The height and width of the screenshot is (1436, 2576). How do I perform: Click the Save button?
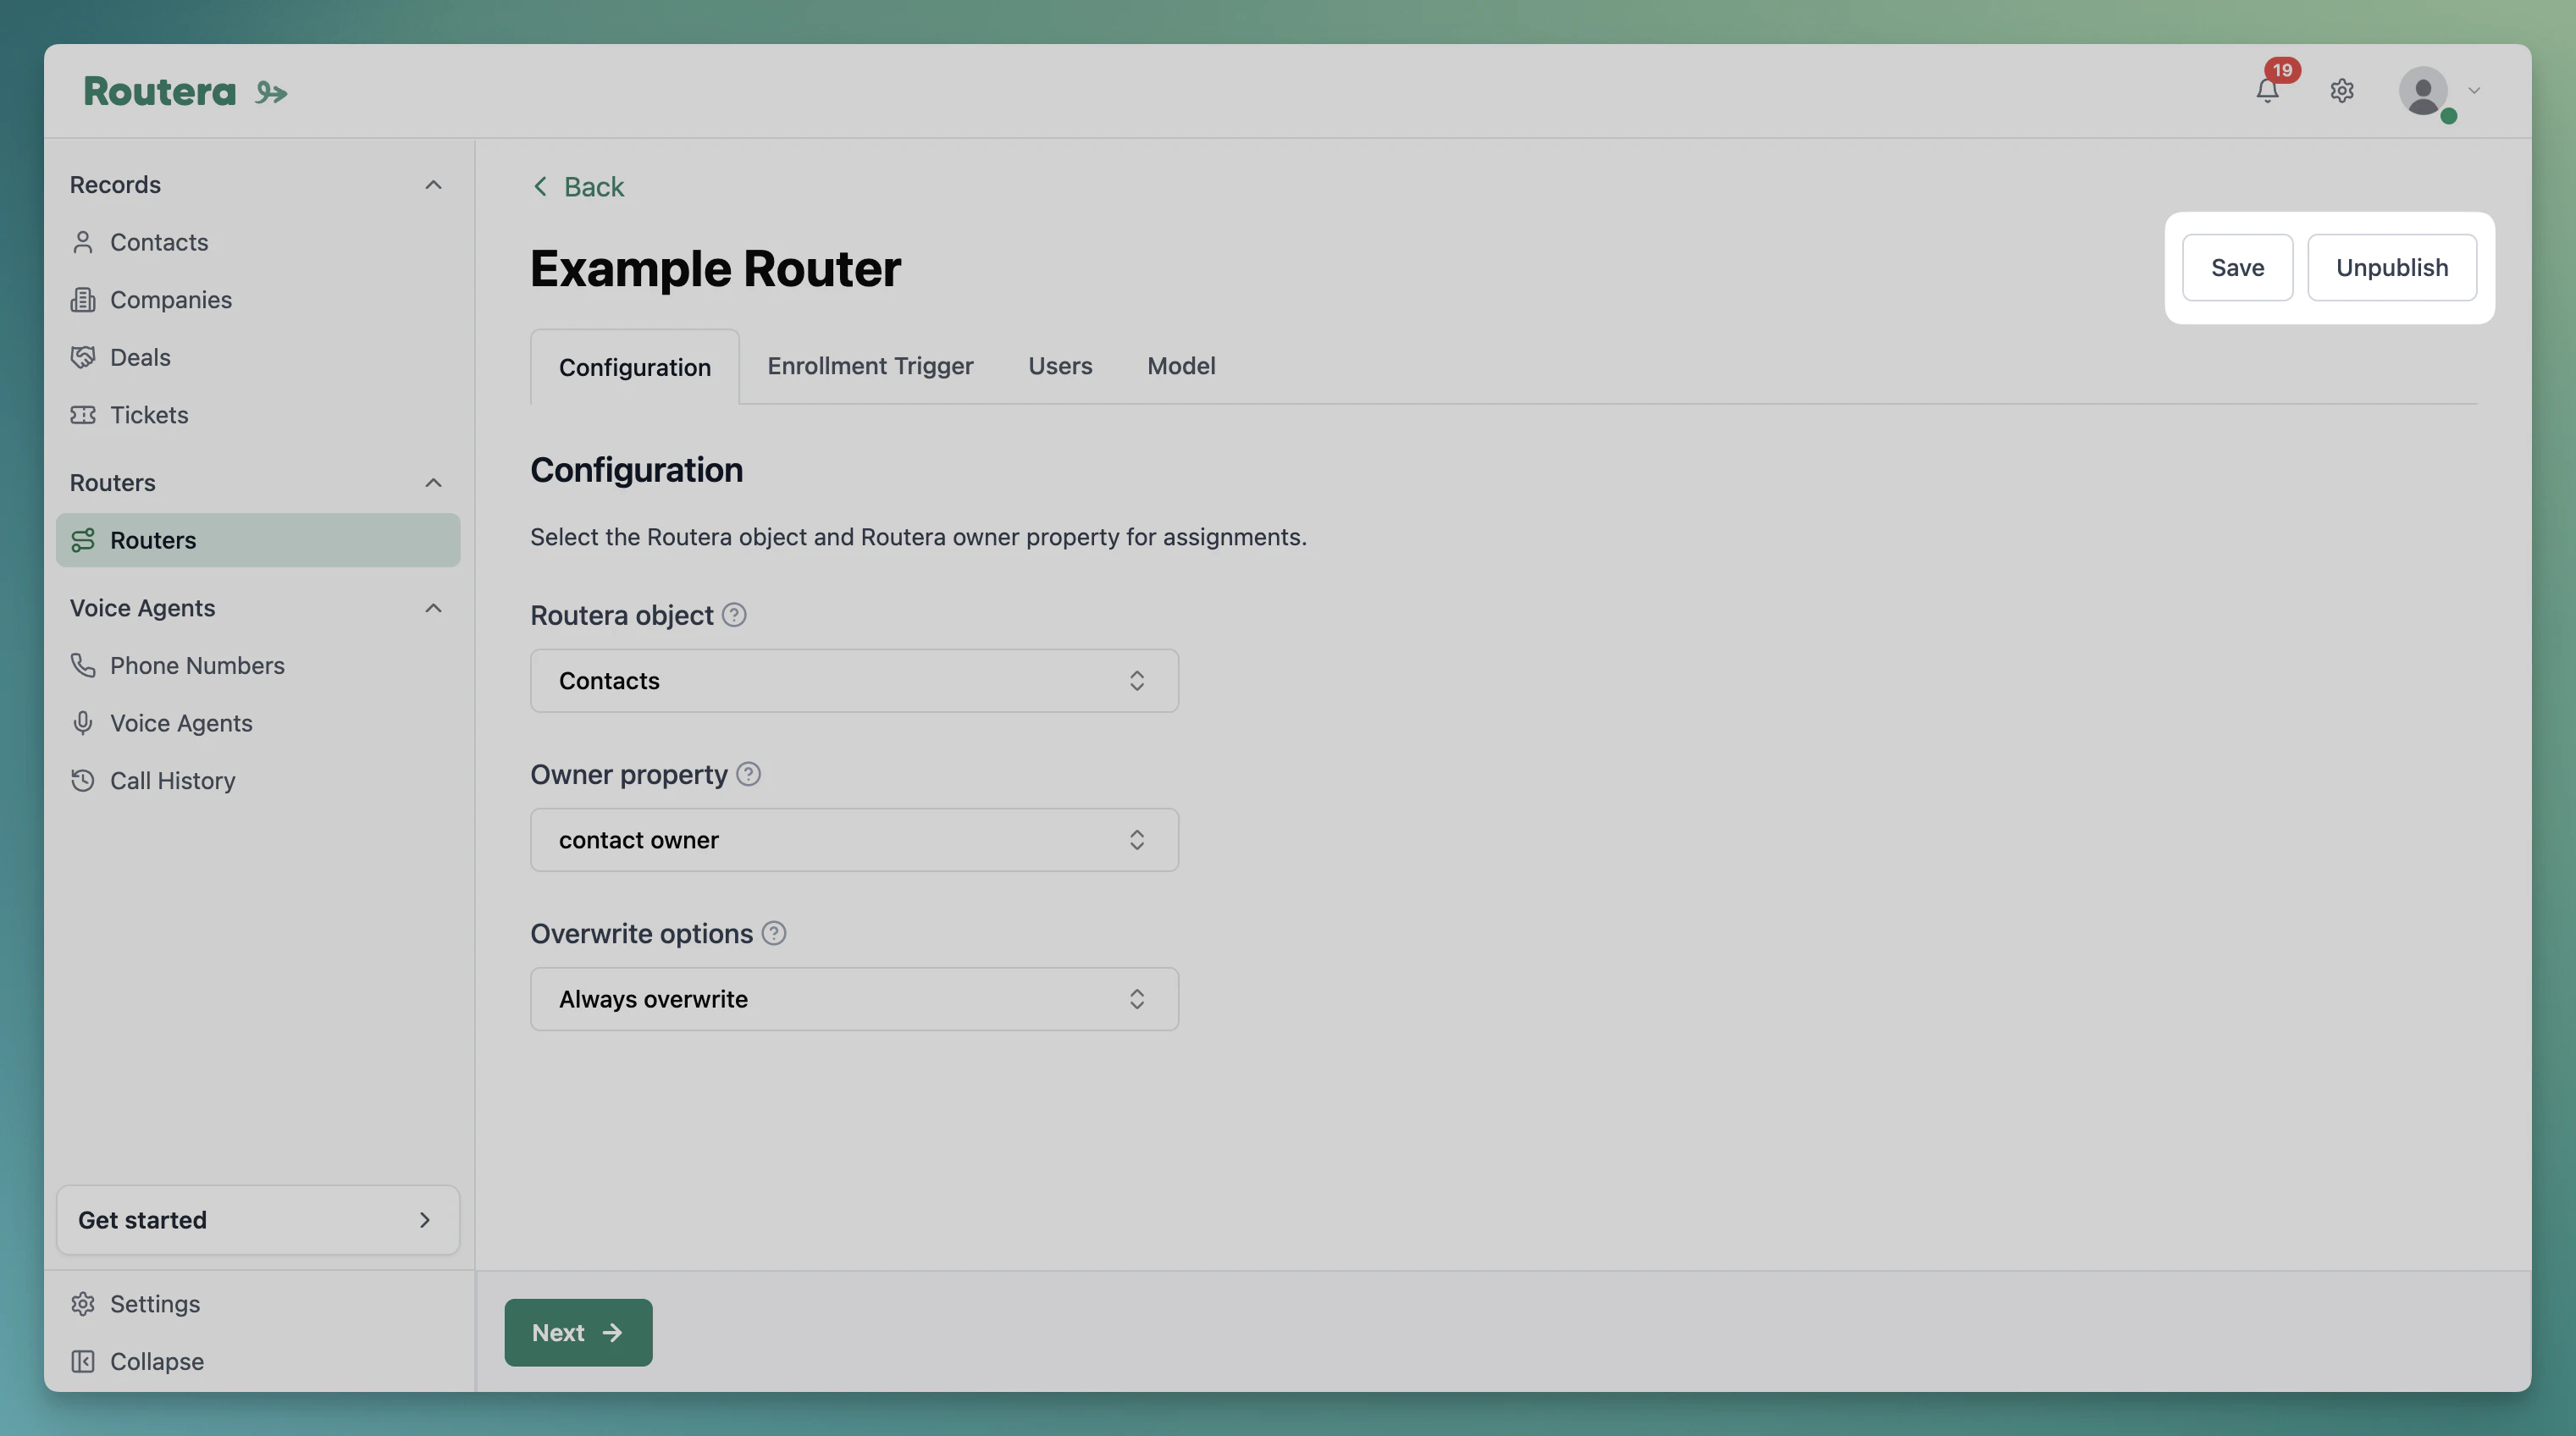[x=2237, y=268]
